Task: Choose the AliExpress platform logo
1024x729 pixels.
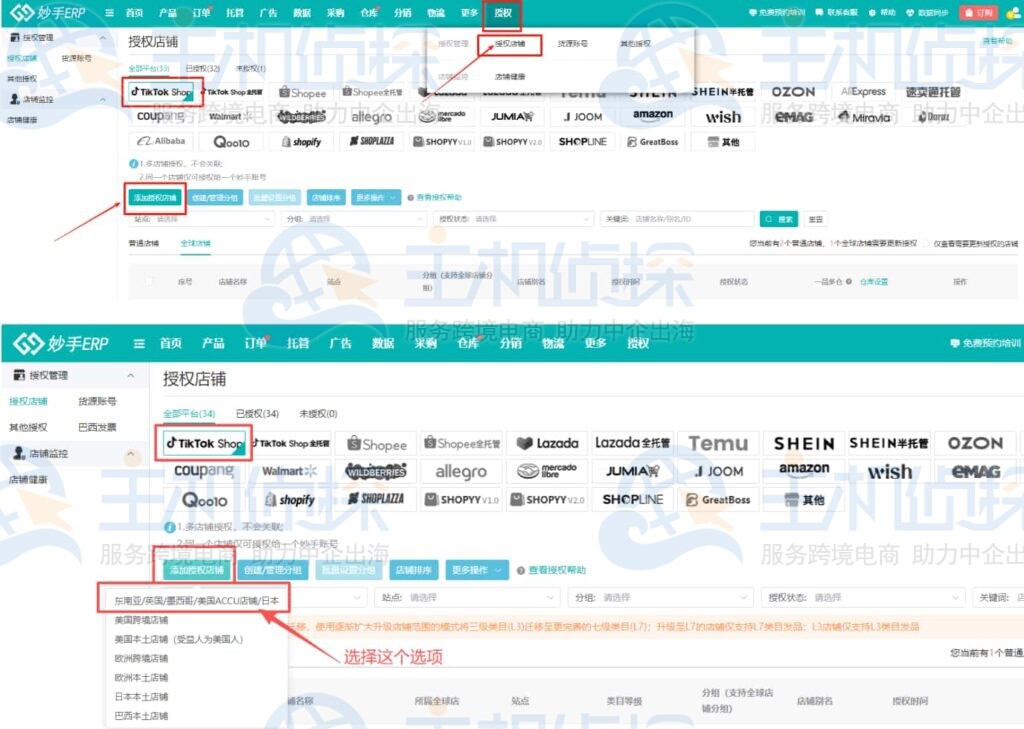Action: [x=862, y=92]
